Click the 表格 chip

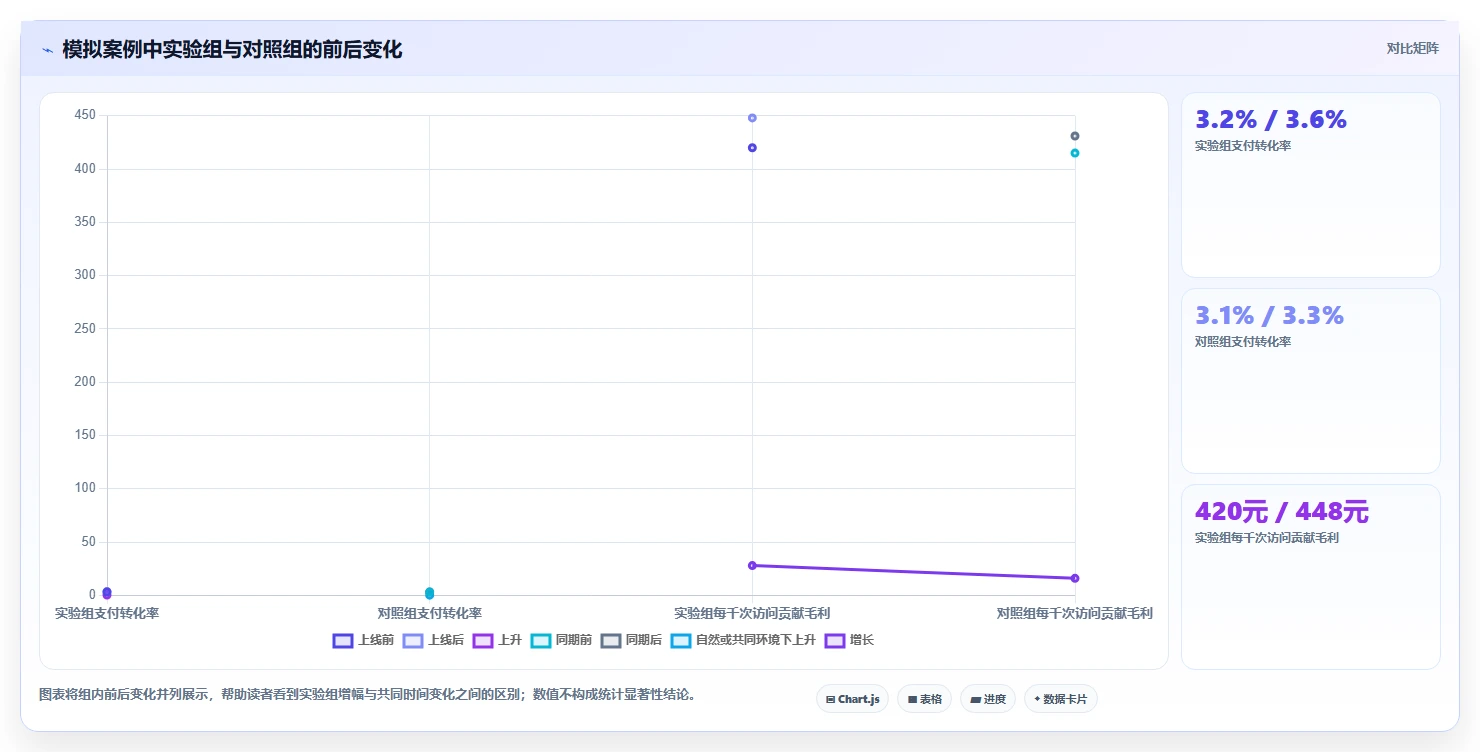924,699
